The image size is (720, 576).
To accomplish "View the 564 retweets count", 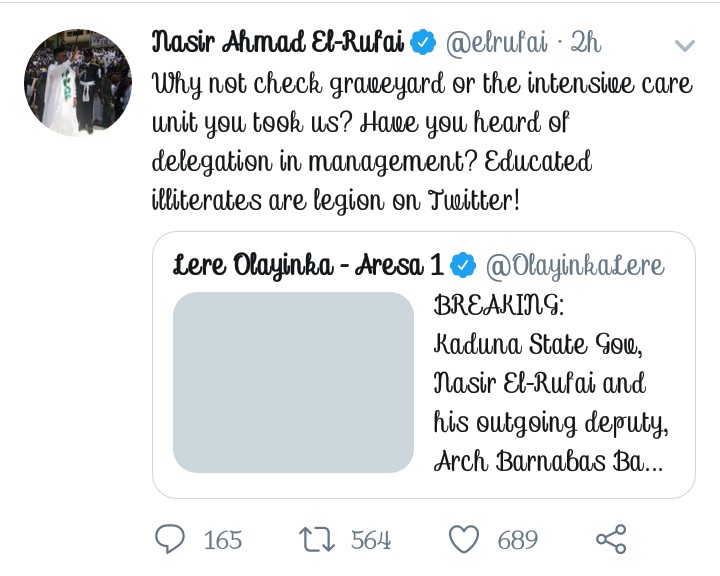I will tap(370, 541).
